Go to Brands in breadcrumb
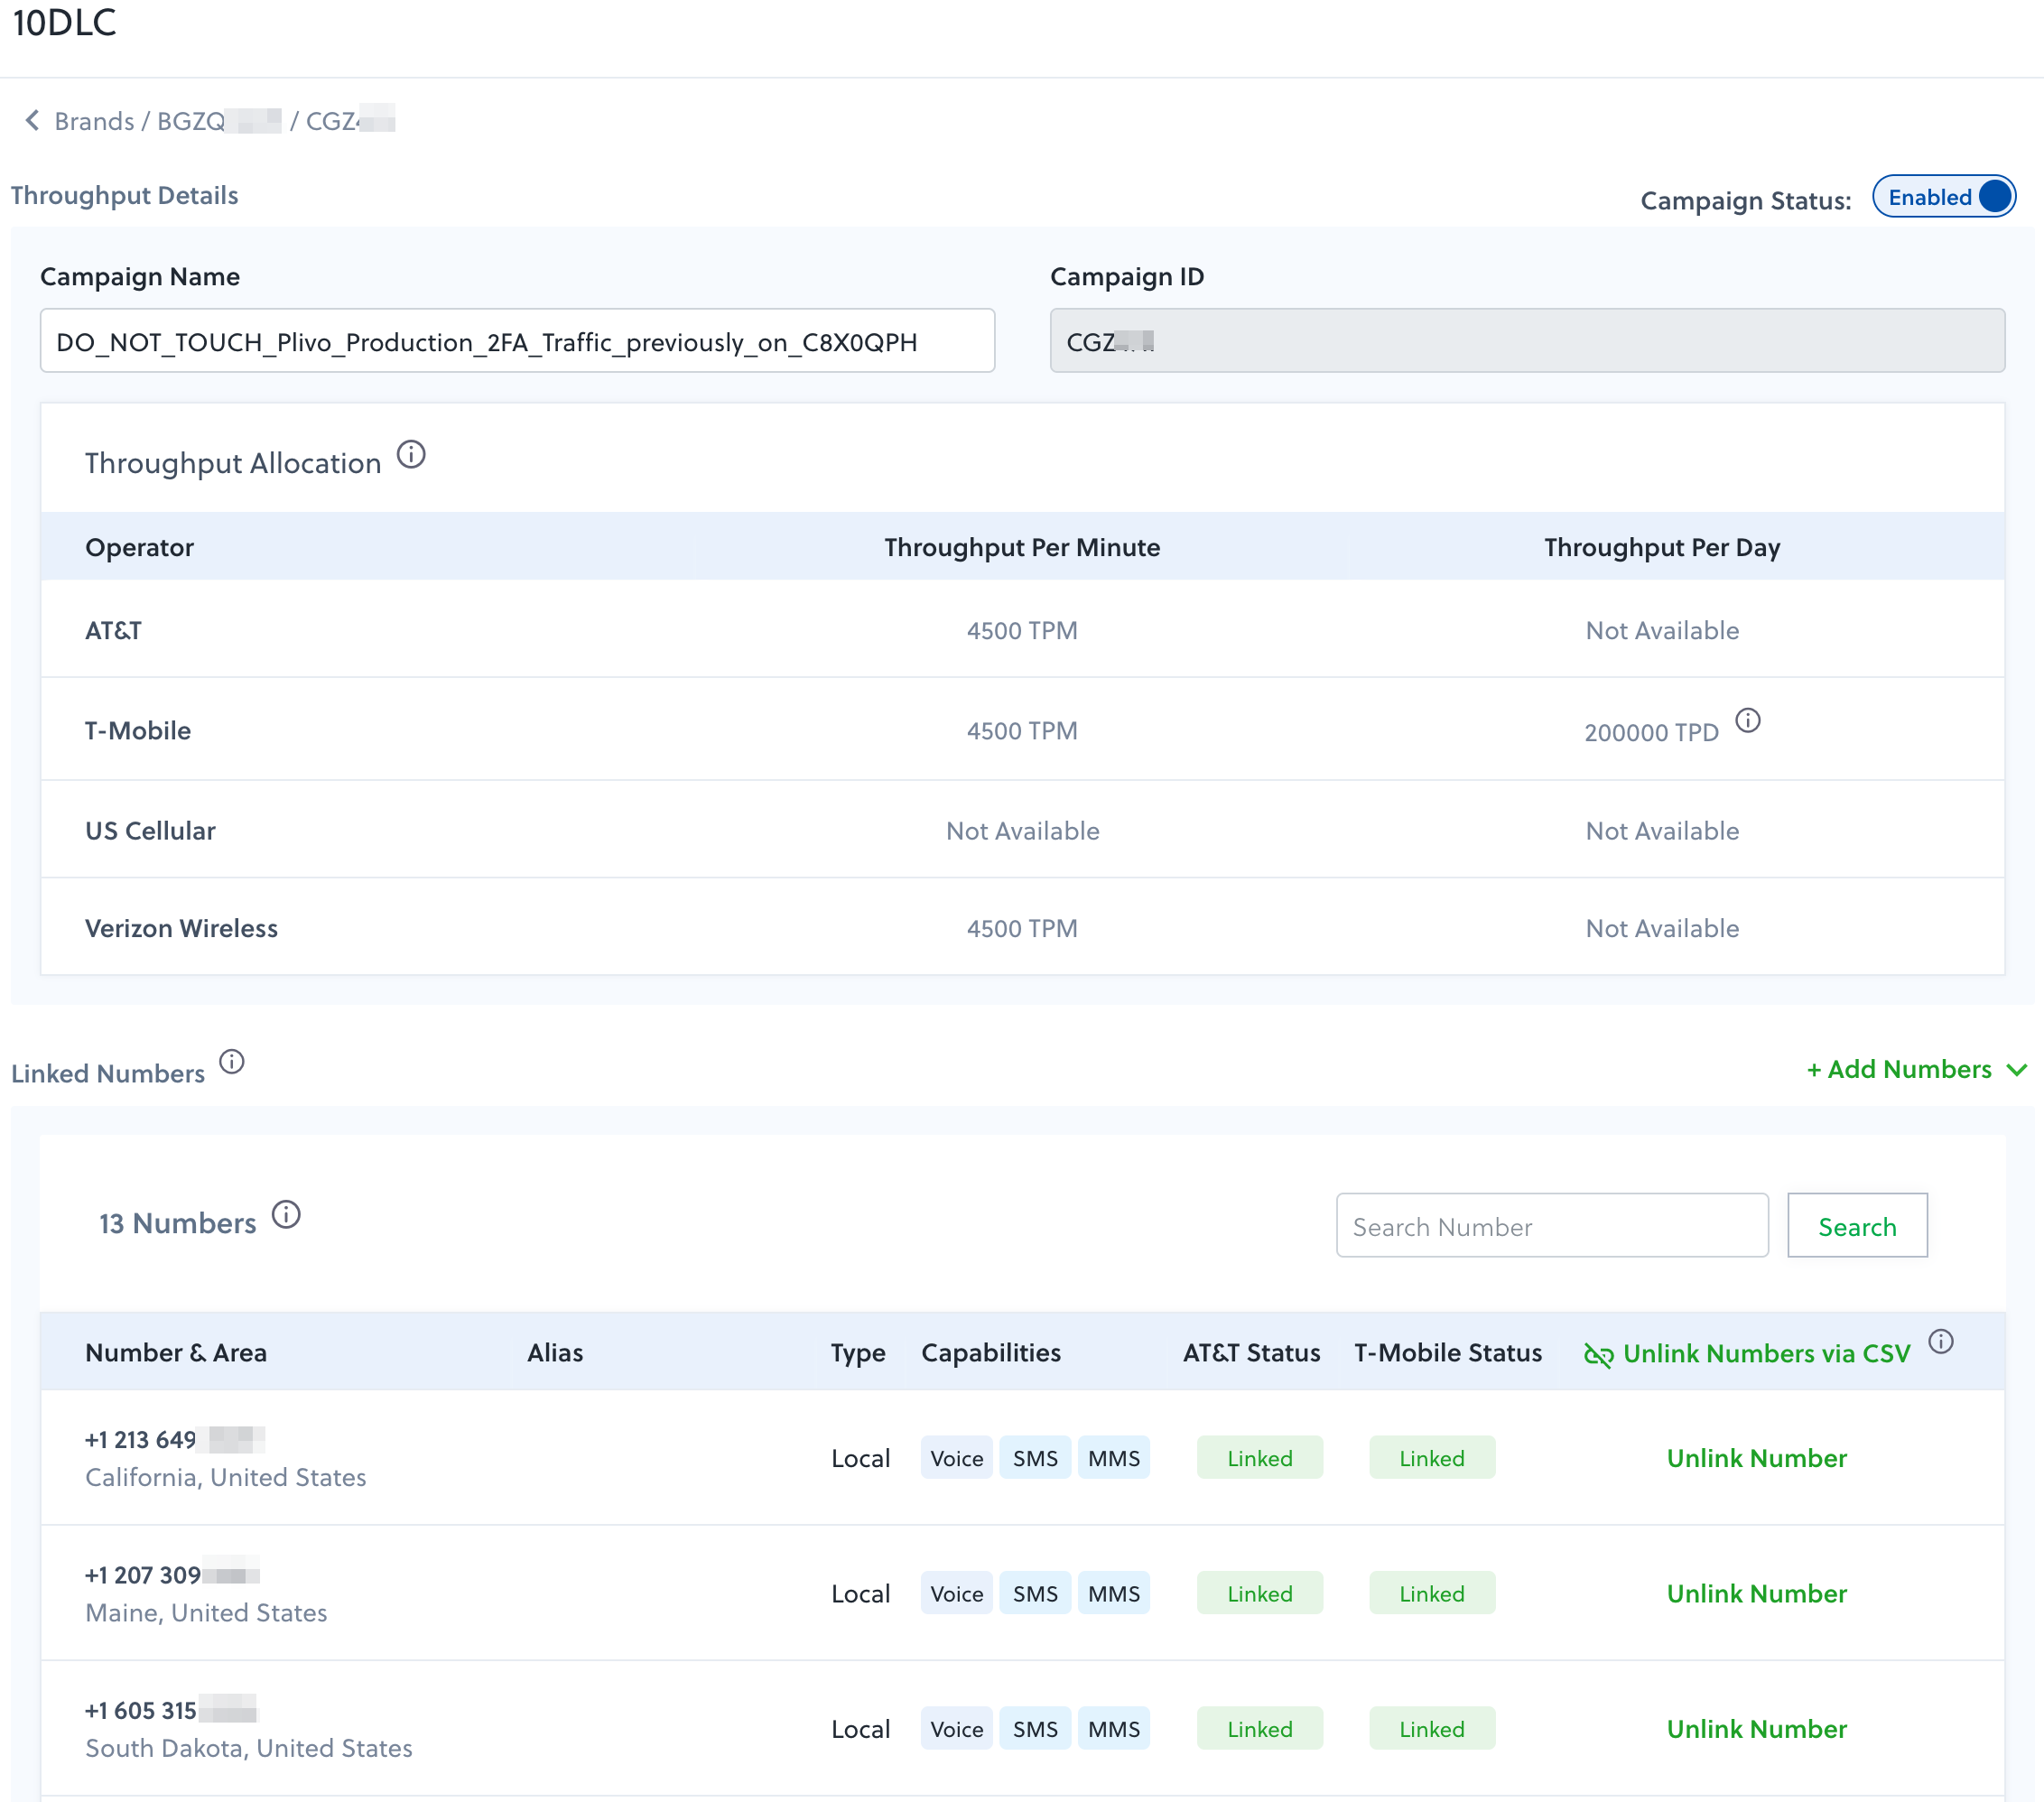The height and width of the screenshot is (1802, 2044). tap(94, 122)
